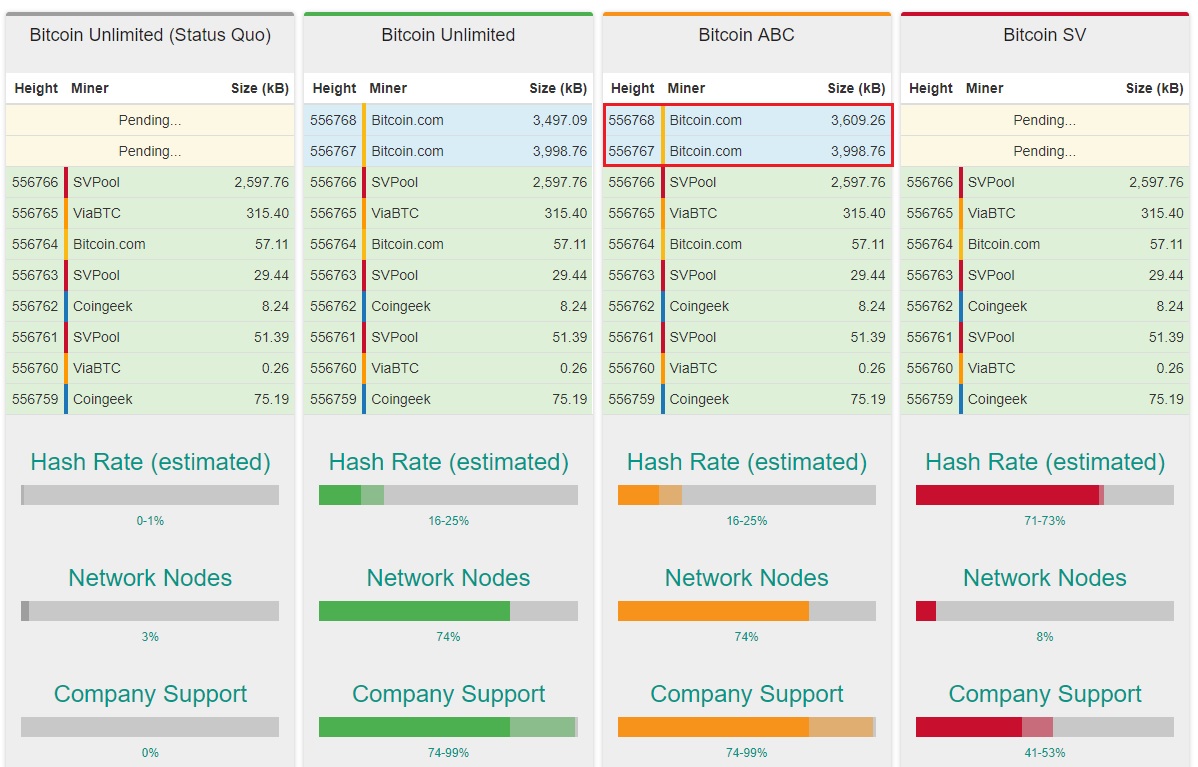This screenshot has width=1198, height=767.
Task: Select block 556767 row in Bitcoin Unlimited
Action: coord(448,151)
